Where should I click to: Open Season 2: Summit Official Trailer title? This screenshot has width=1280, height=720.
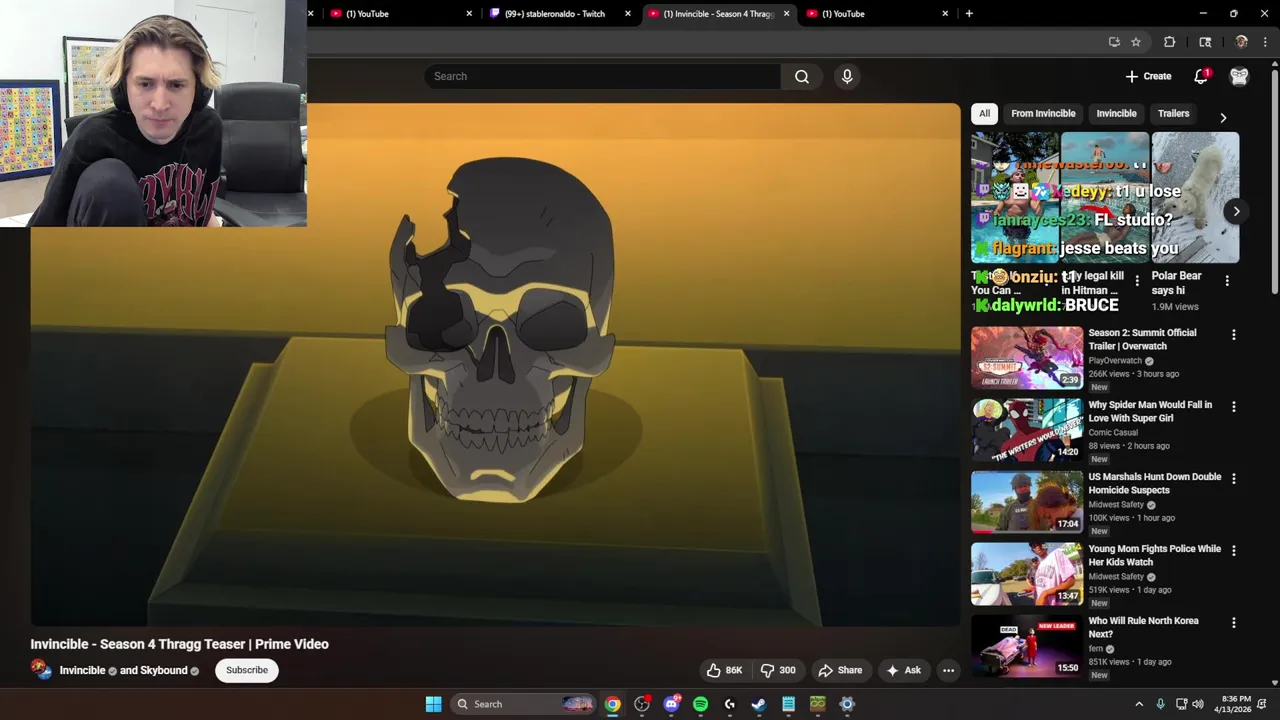point(1142,339)
